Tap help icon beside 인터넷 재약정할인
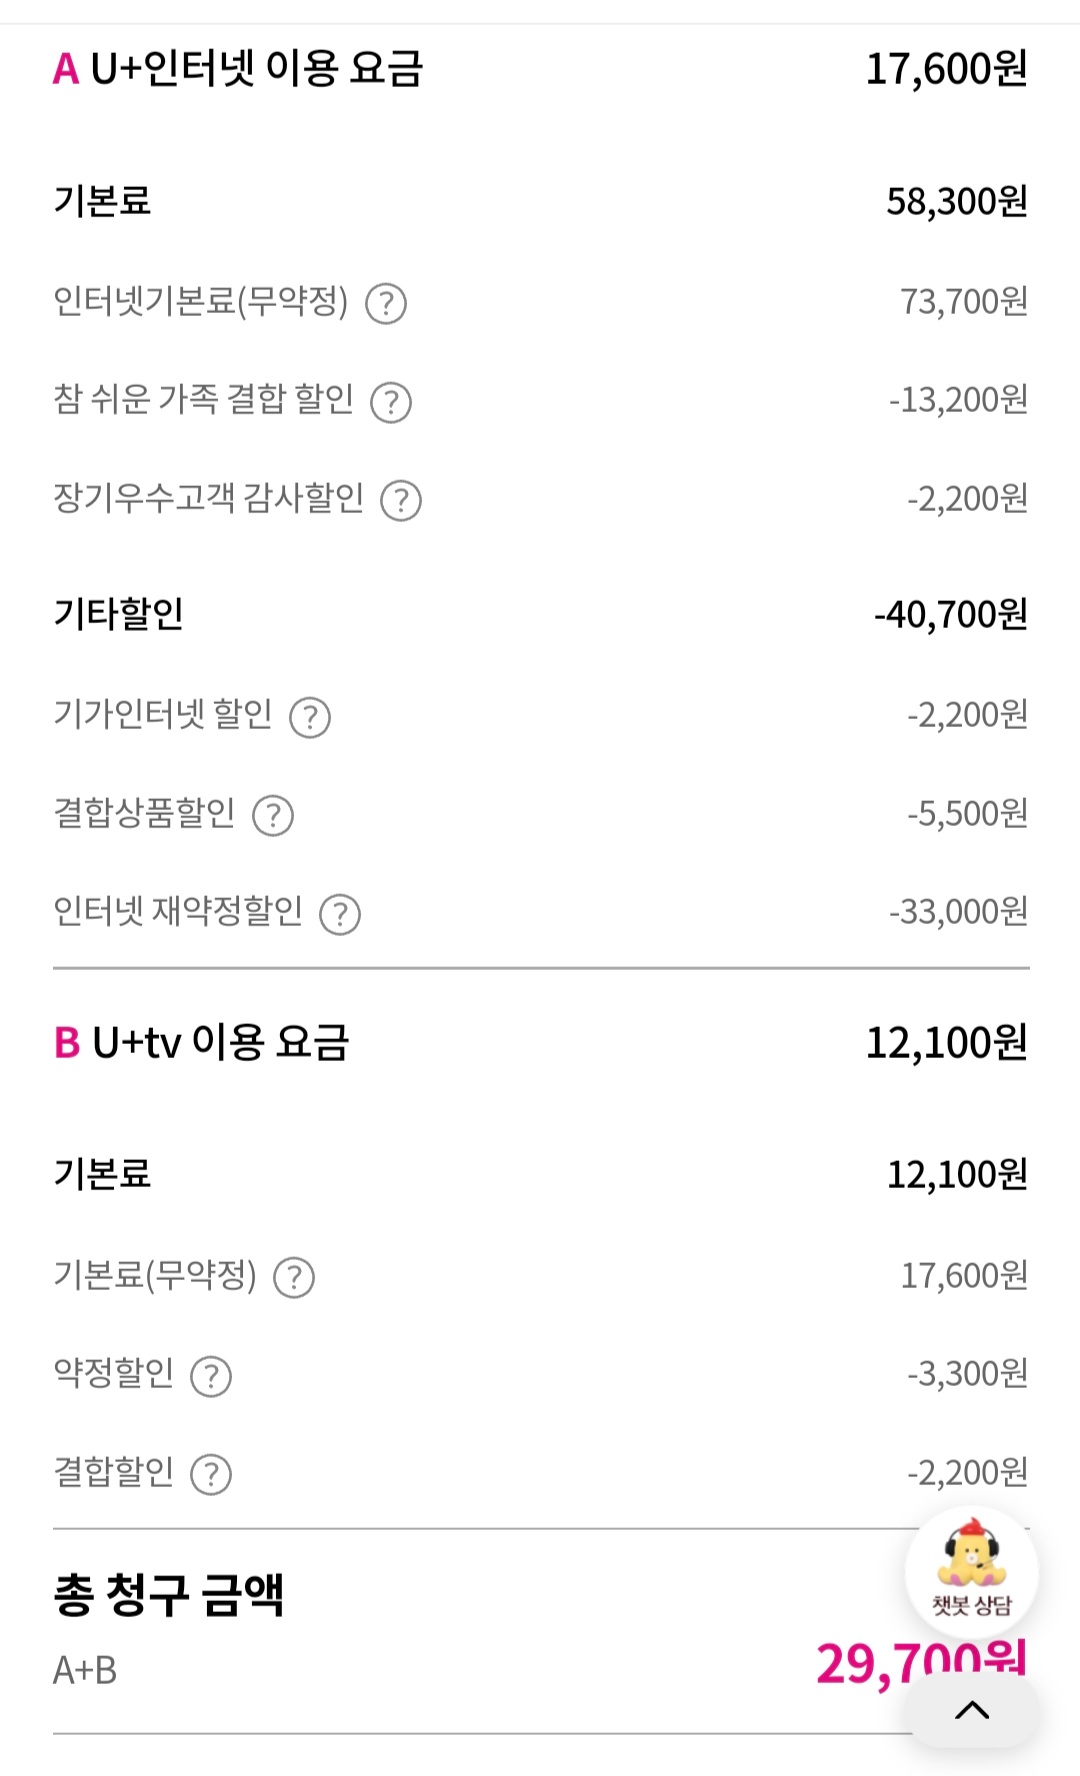The width and height of the screenshot is (1080, 1776). tap(340, 914)
